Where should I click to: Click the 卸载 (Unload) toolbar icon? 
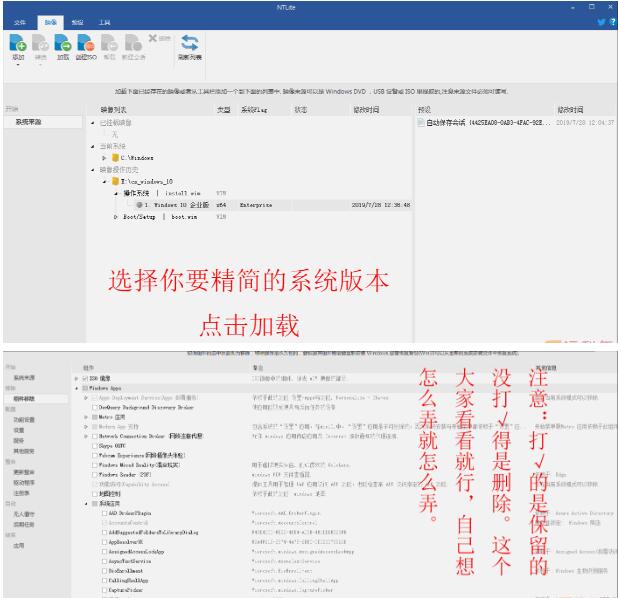tap(109, 43)
